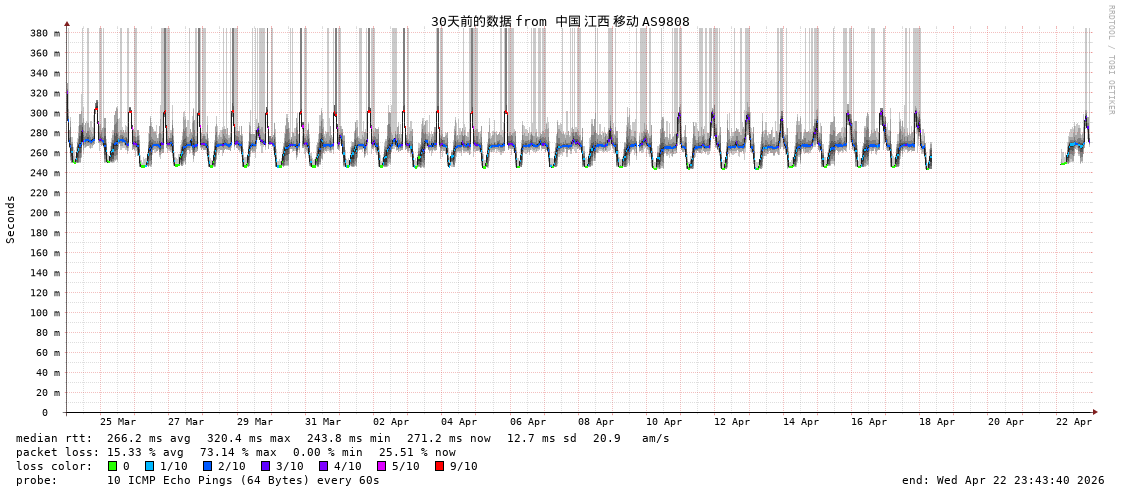Select the 18 Apr date label
Viewport: 1121px width, 494px height.
point(937,422)
